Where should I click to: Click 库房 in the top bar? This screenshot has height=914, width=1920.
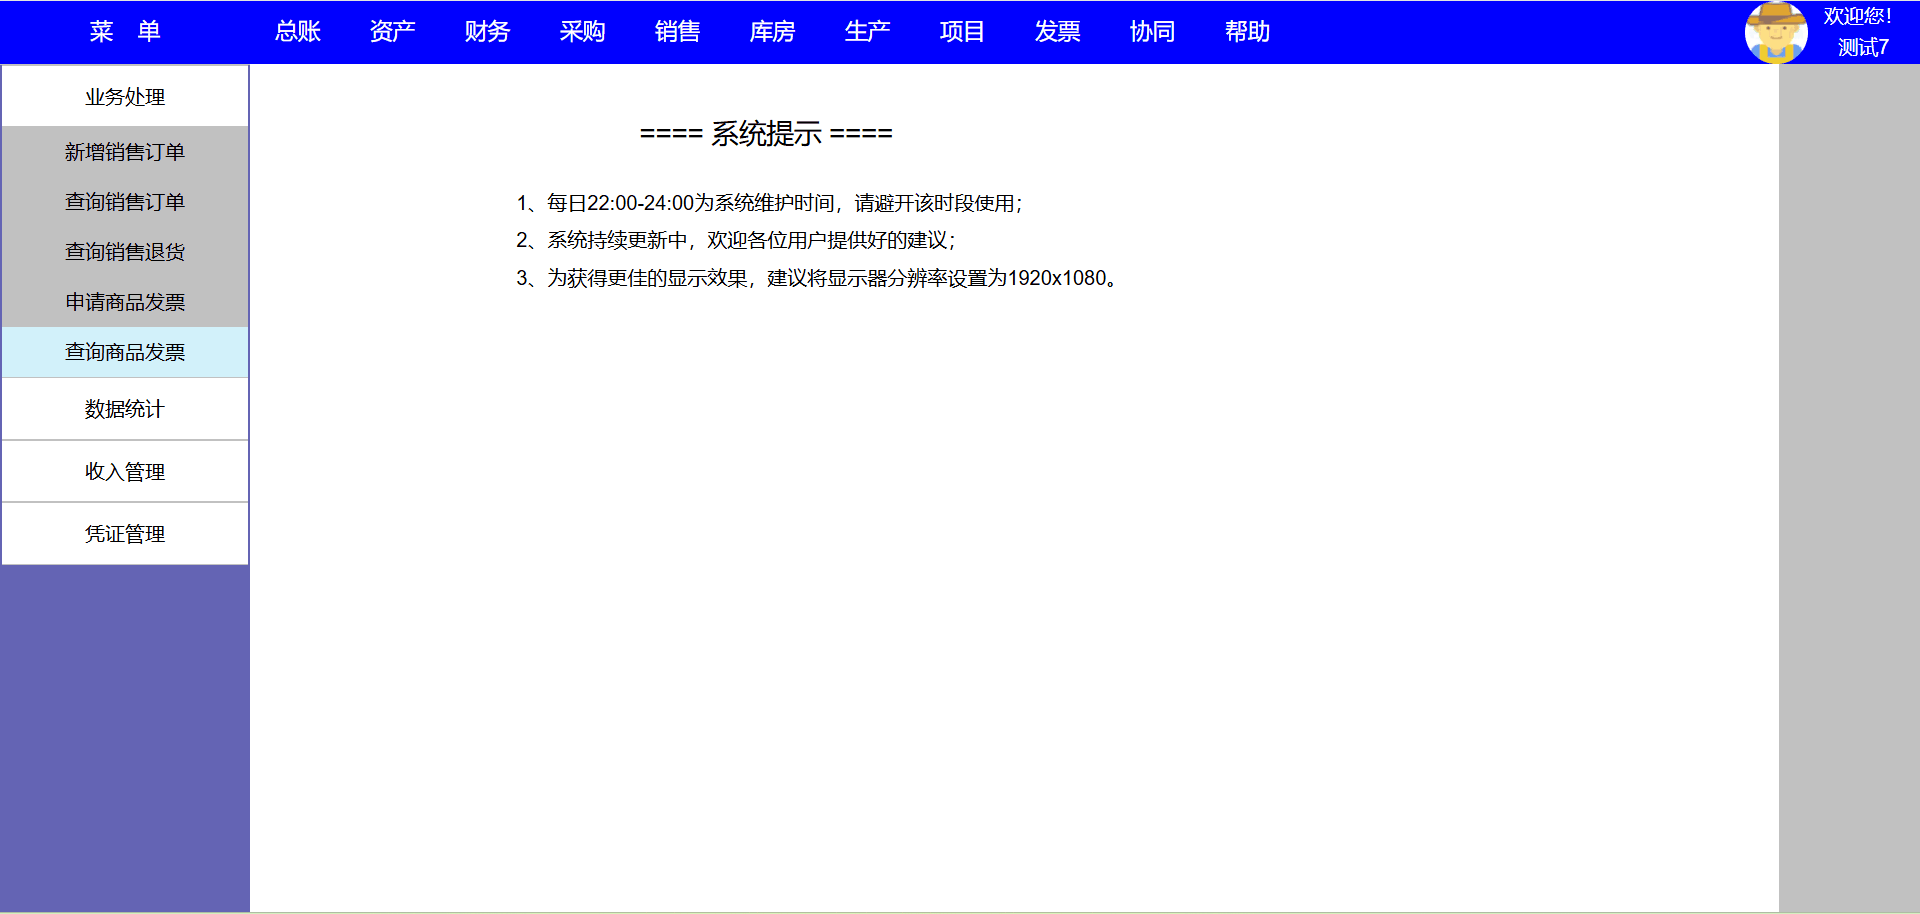[x=772, y=32]
